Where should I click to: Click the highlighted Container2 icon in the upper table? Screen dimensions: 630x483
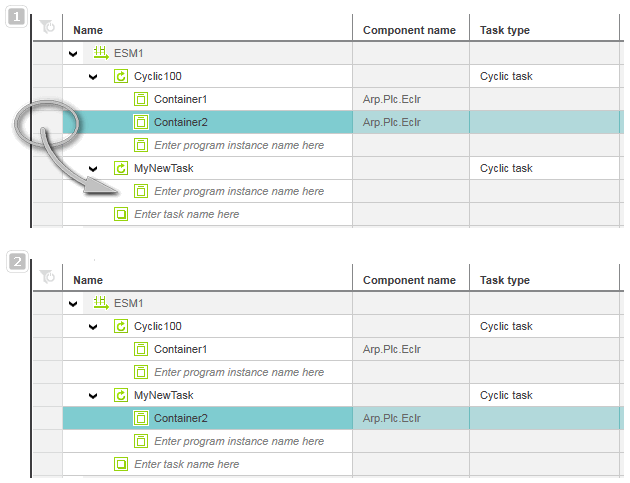point(141,122)
